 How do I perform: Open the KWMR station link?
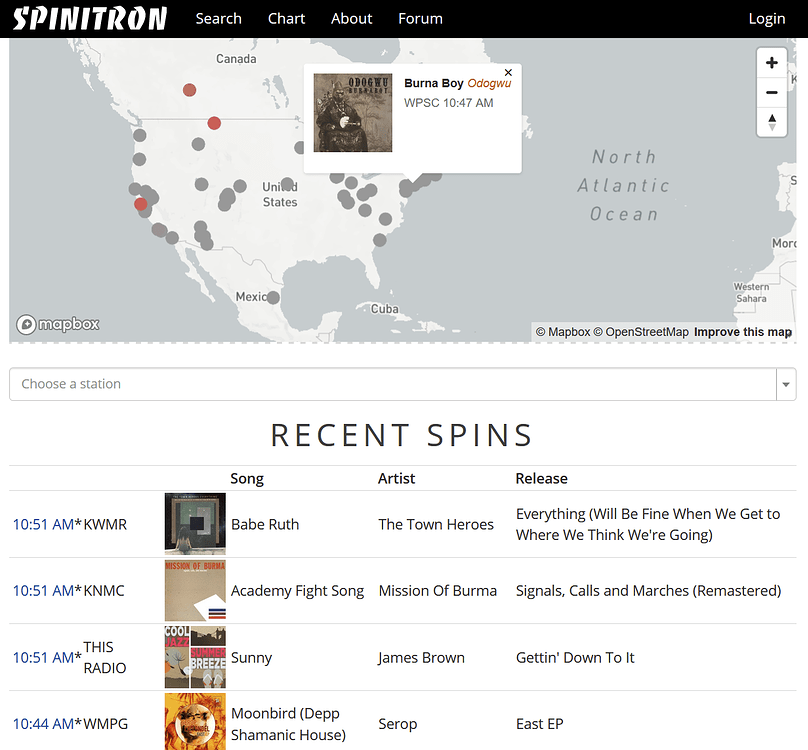pos(106,524)
